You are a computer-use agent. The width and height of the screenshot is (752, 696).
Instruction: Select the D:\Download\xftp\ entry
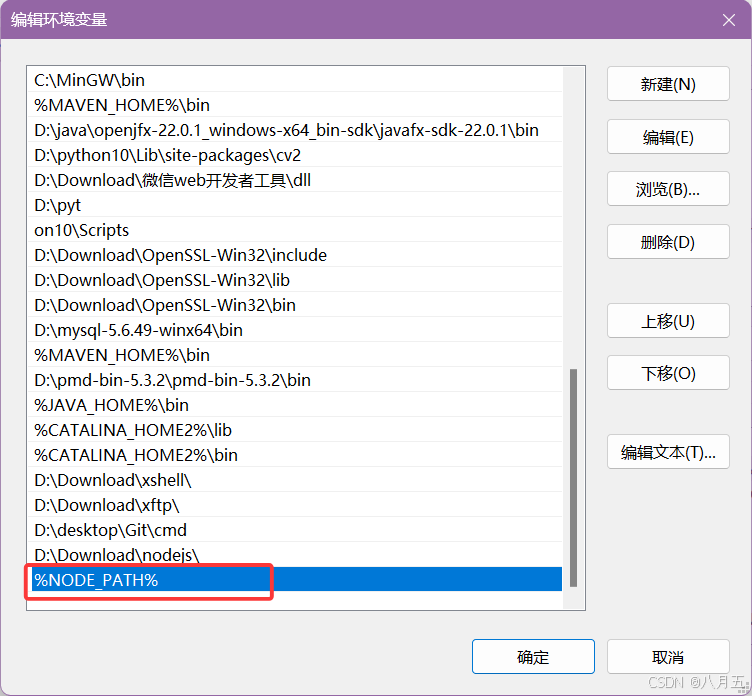[x=295, y=505]
